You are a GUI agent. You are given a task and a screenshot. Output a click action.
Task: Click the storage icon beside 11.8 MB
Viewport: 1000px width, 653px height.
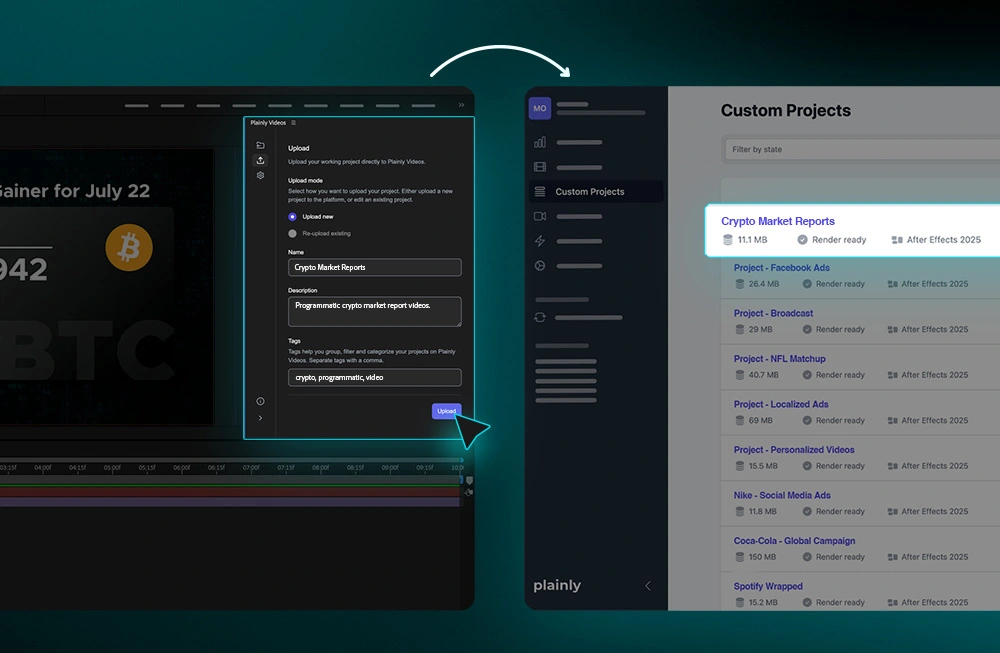(740, 511)
